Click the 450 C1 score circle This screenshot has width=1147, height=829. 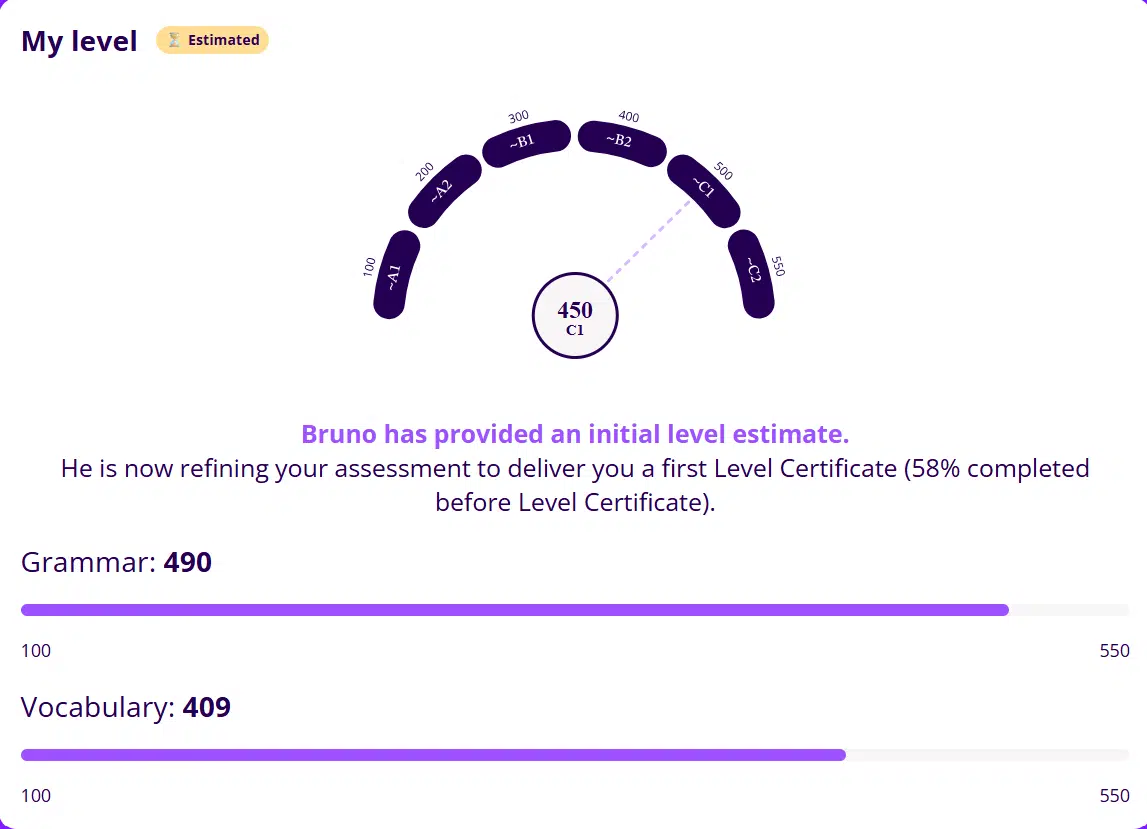(575, 316)
